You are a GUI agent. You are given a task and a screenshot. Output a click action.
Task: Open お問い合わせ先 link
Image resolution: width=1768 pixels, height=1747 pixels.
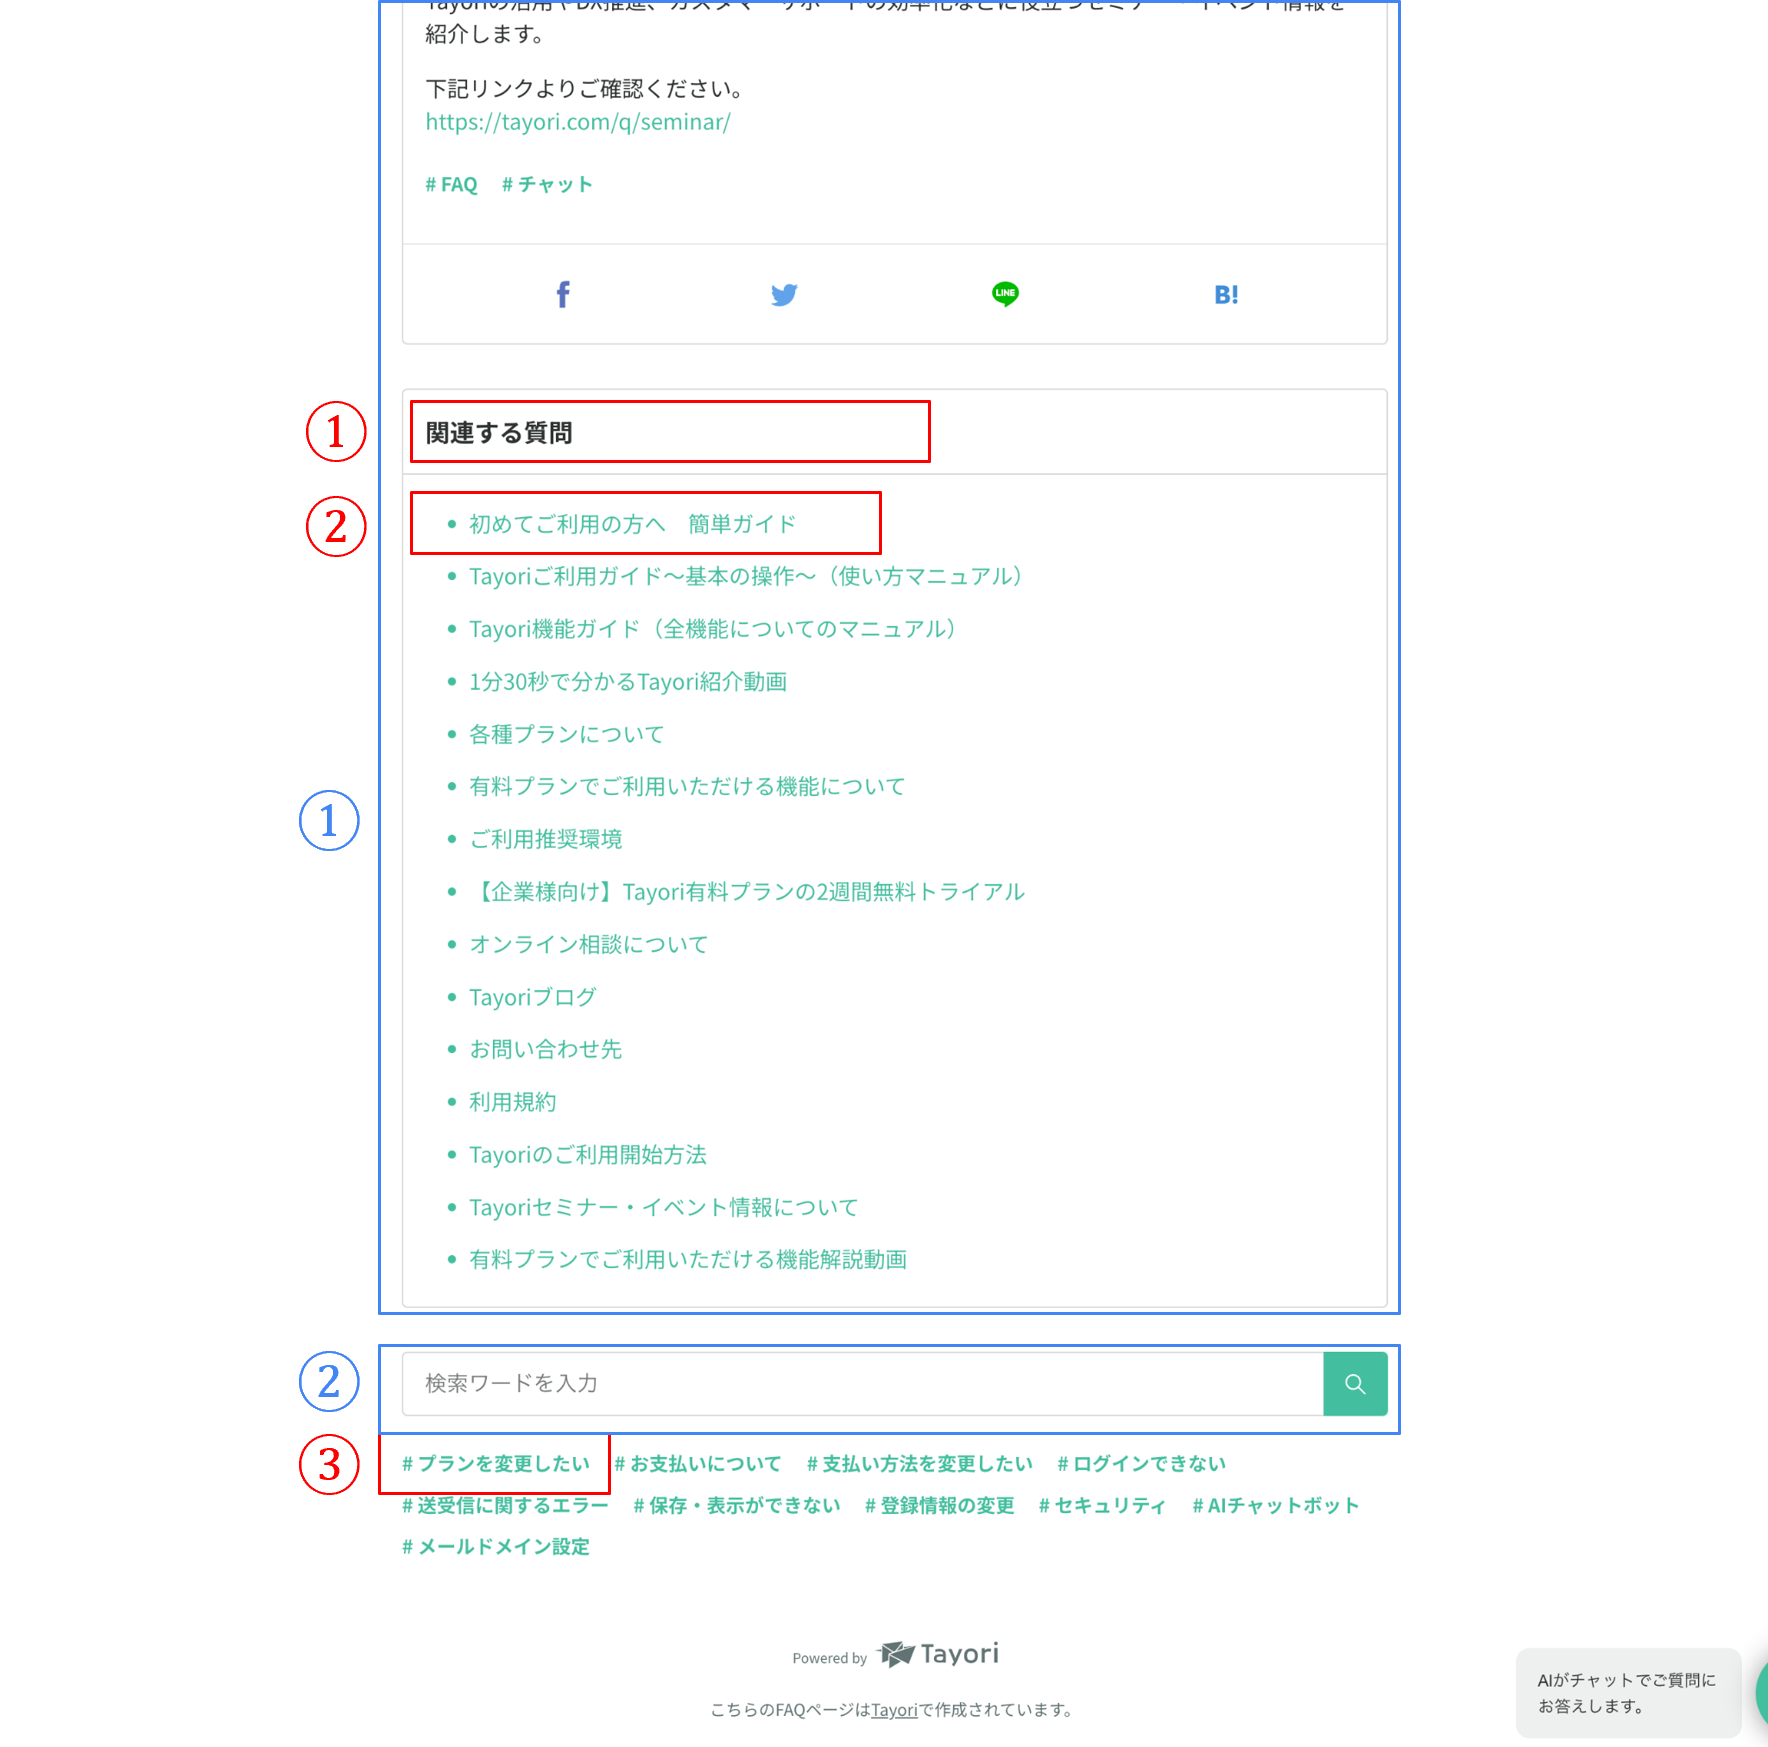click(546, 1049)
